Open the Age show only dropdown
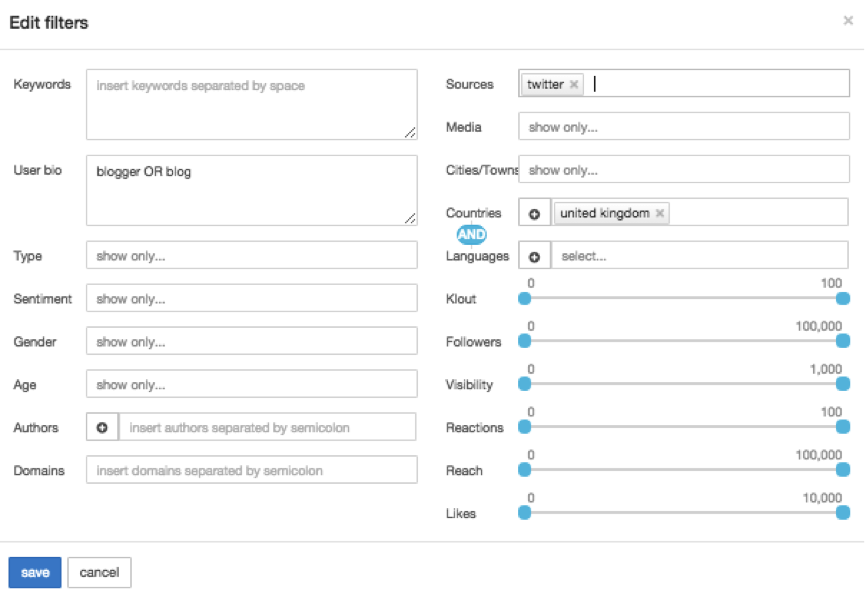The width and height of the screenshot is (865, 600). pyautogui.click(x=251, y=385)
